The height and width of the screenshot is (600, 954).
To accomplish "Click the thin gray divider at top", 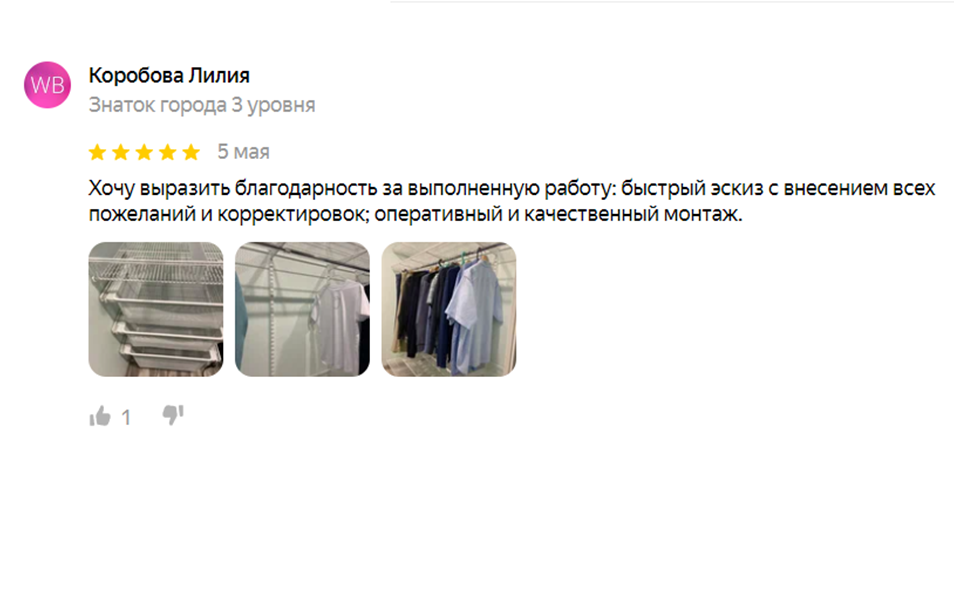I will [x=672, y=1].
